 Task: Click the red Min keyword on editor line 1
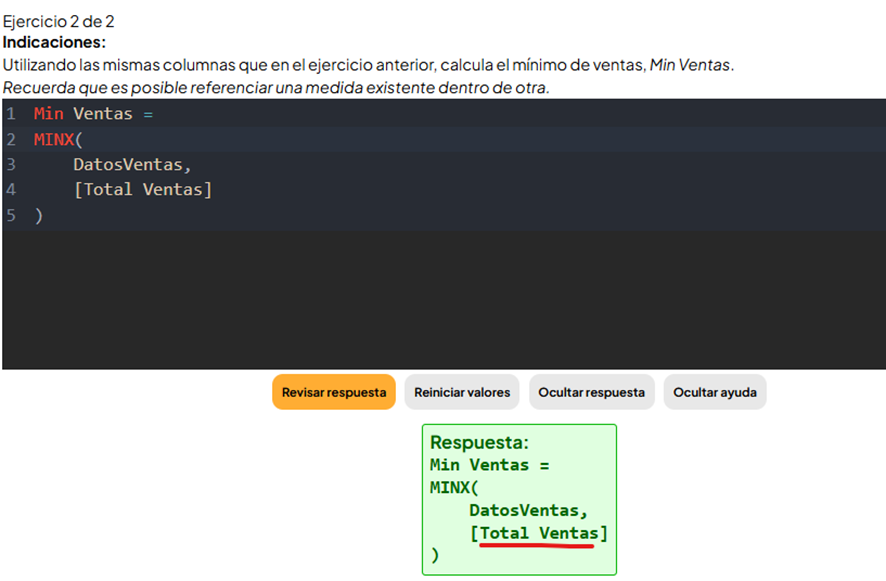point(48,113)
